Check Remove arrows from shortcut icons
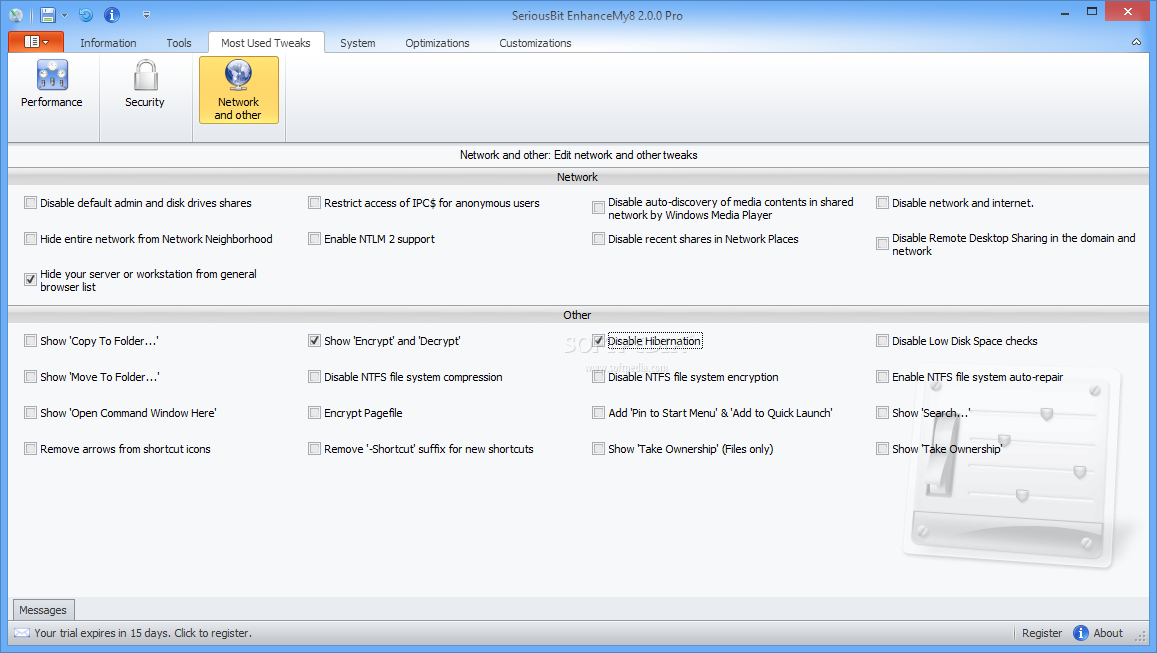The width and height of the screenshot is (1157, 653). (30, 449)
